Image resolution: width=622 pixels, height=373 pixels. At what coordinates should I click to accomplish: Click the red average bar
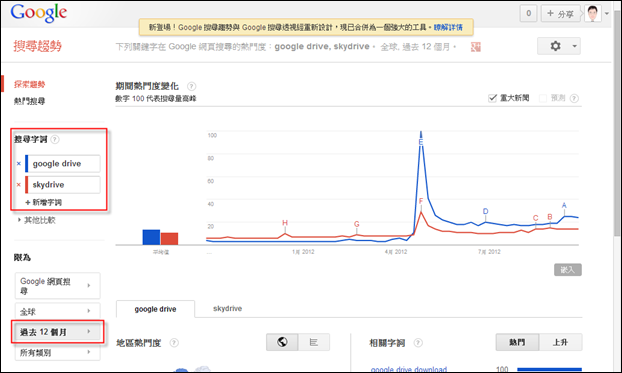tap(169, 239)
